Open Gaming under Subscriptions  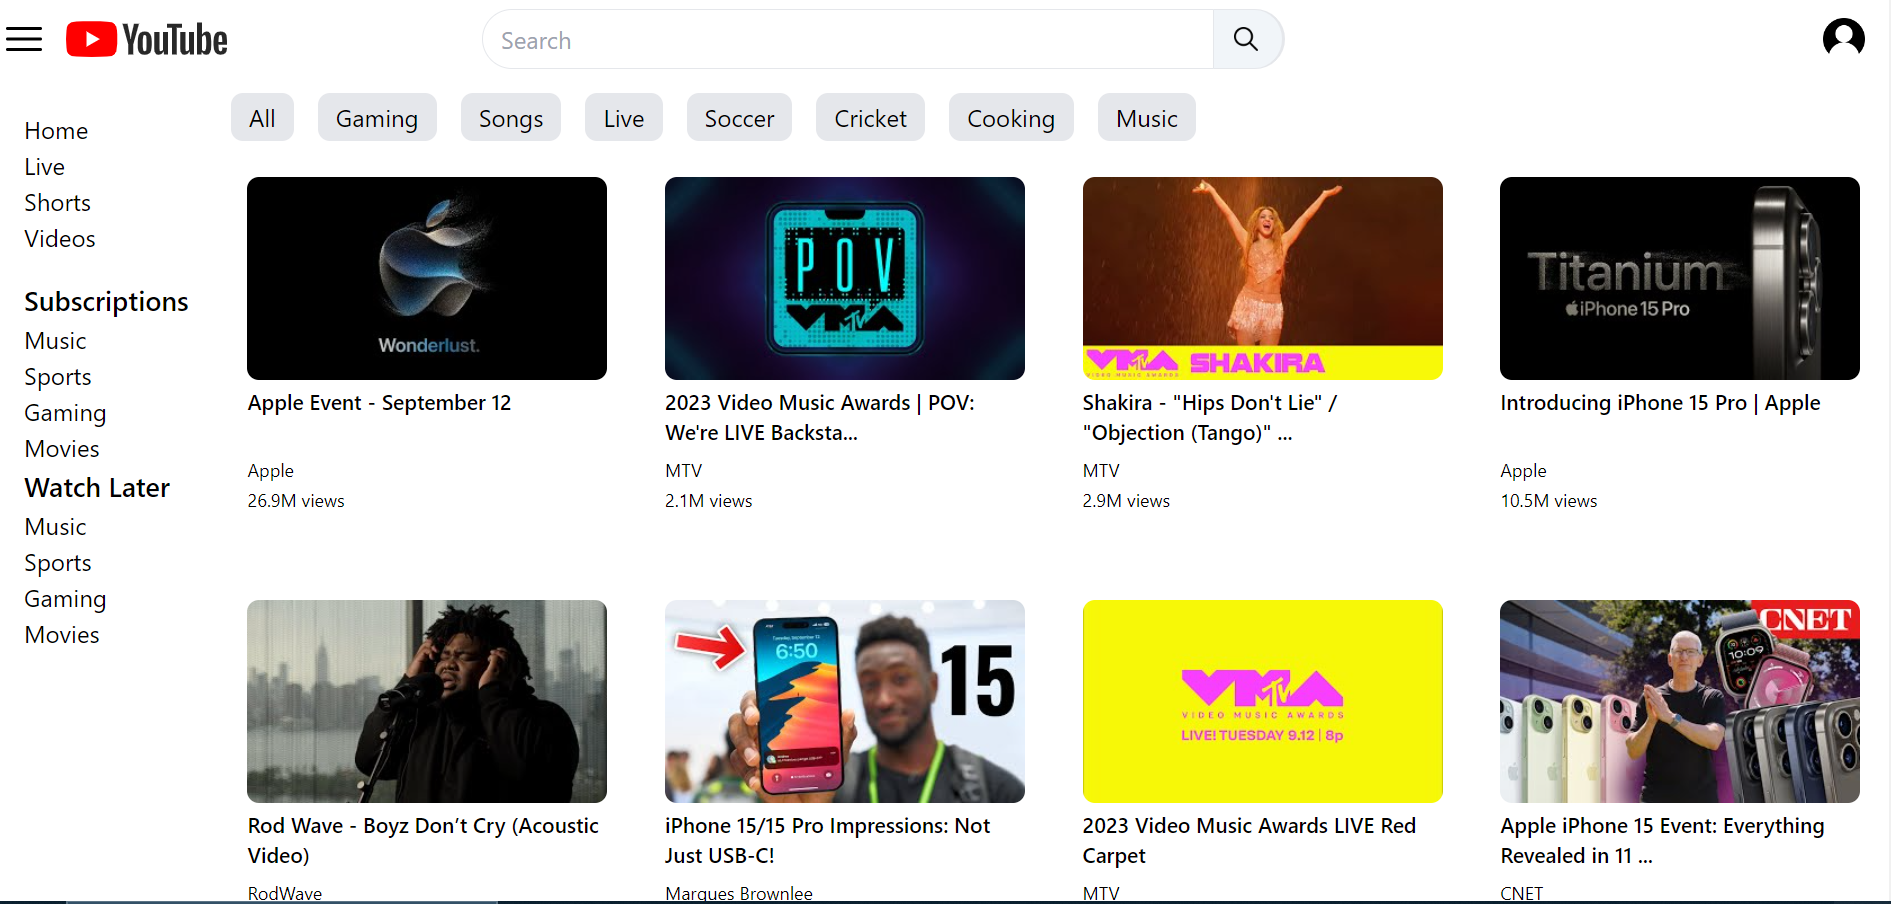tap(65, 413)
